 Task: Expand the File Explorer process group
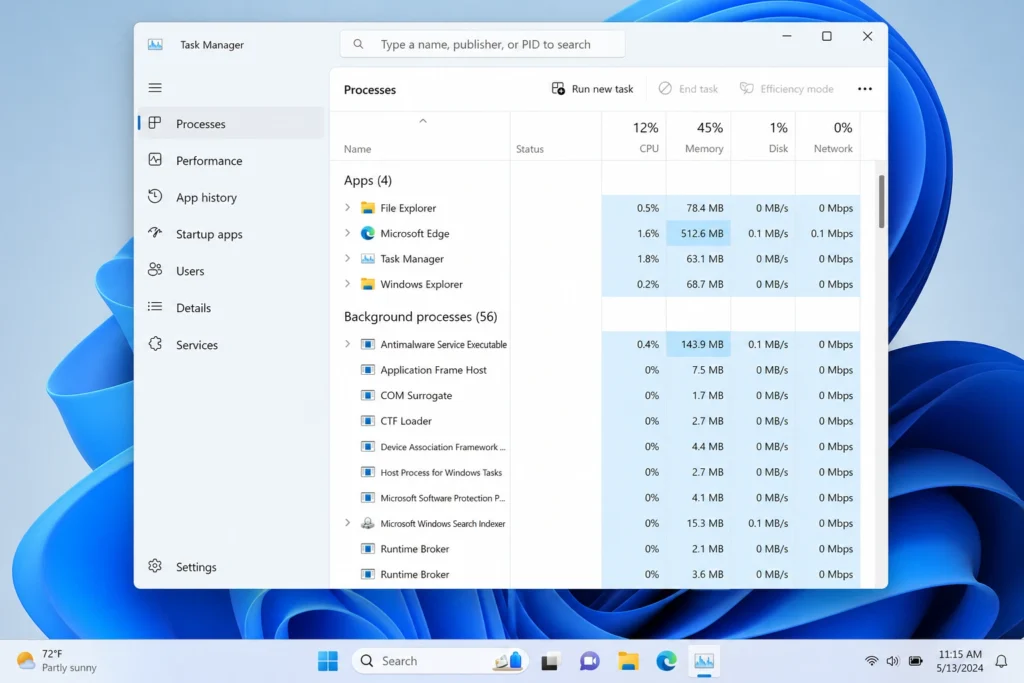347,208
